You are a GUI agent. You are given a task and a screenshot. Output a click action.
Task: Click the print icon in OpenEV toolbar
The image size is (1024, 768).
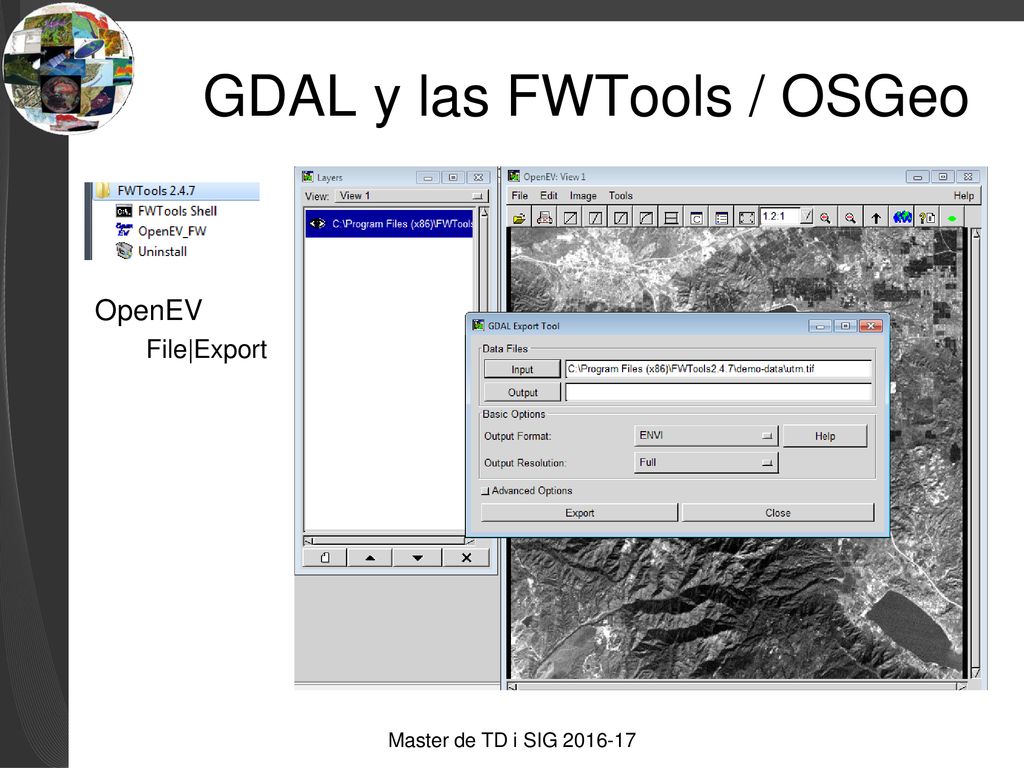544,217
